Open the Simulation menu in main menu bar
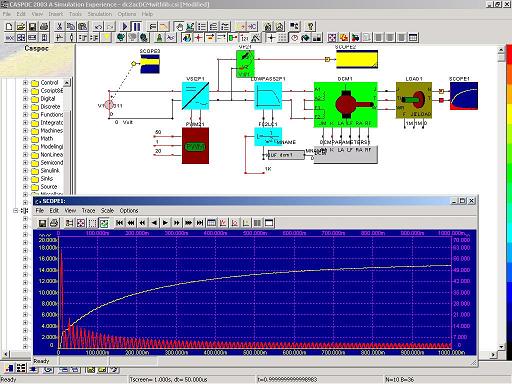Image resolution: width=512 pixels, height=384 pixels. coord(100,14)
